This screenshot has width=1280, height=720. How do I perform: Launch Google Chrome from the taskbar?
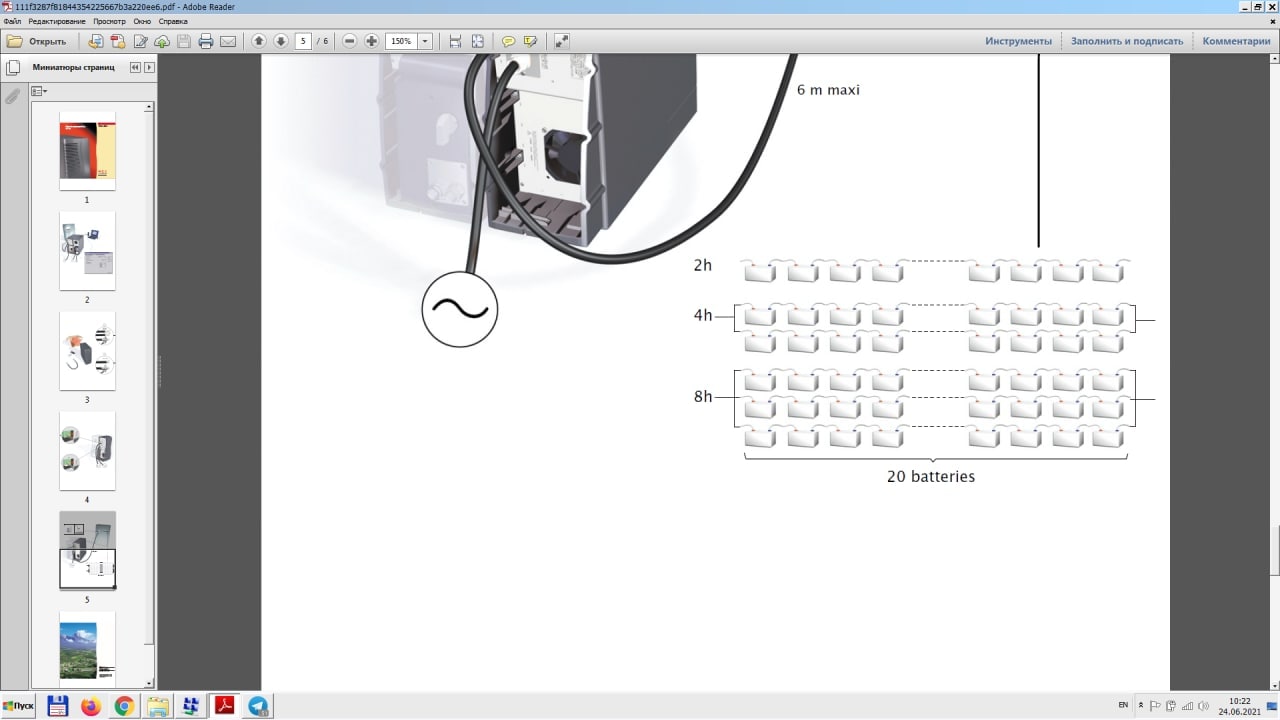click(124, 706)
